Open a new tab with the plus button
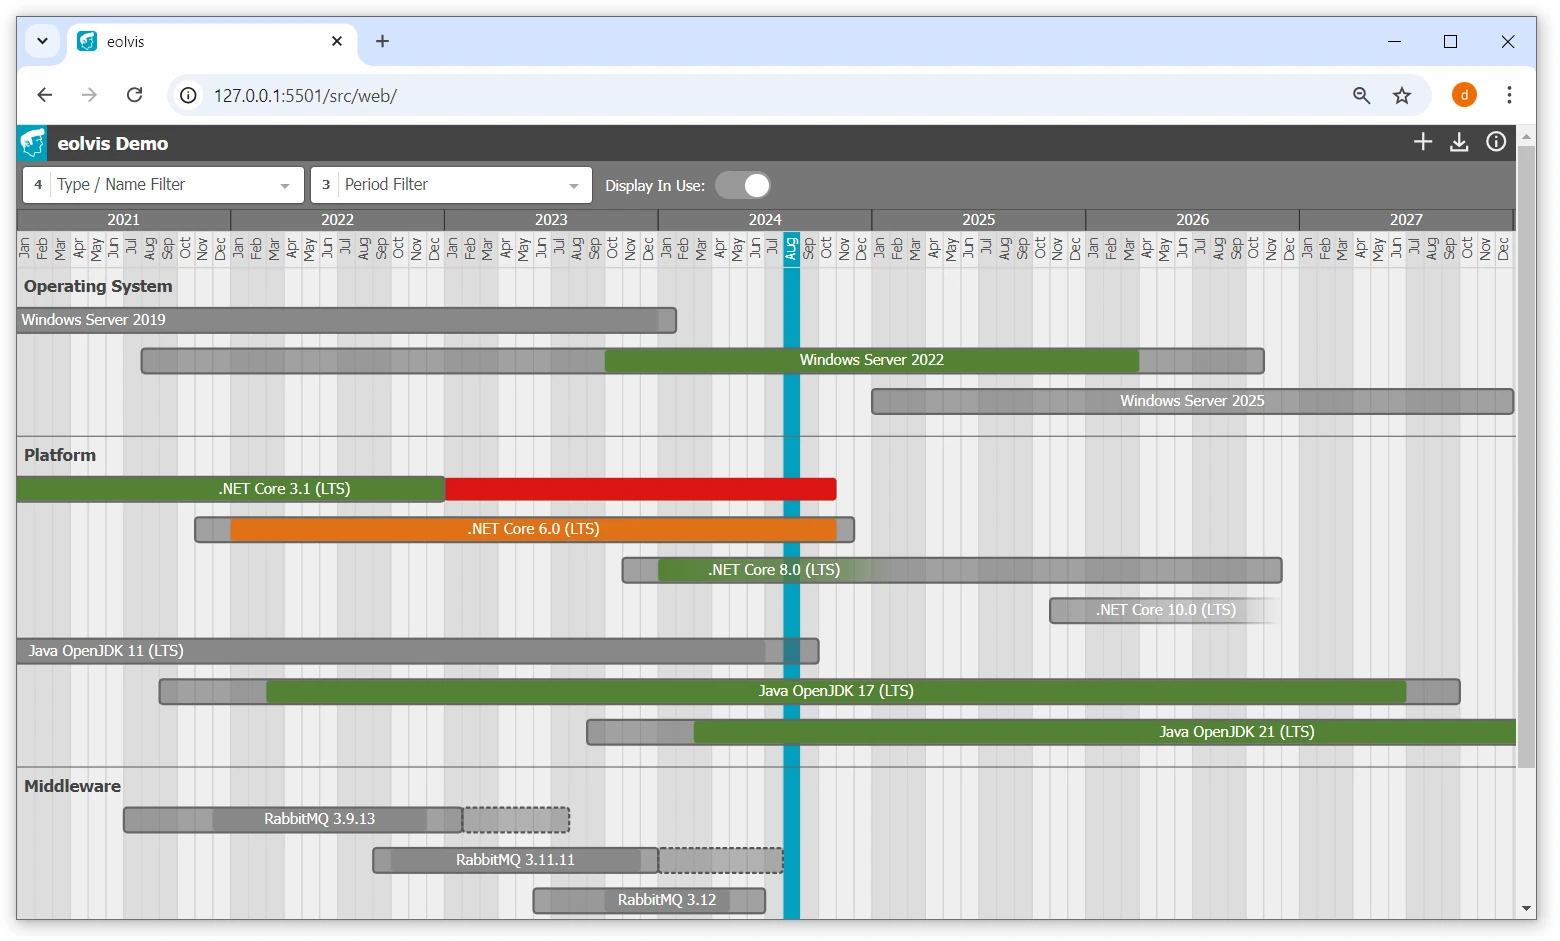1560x941 pixels. 382,41
